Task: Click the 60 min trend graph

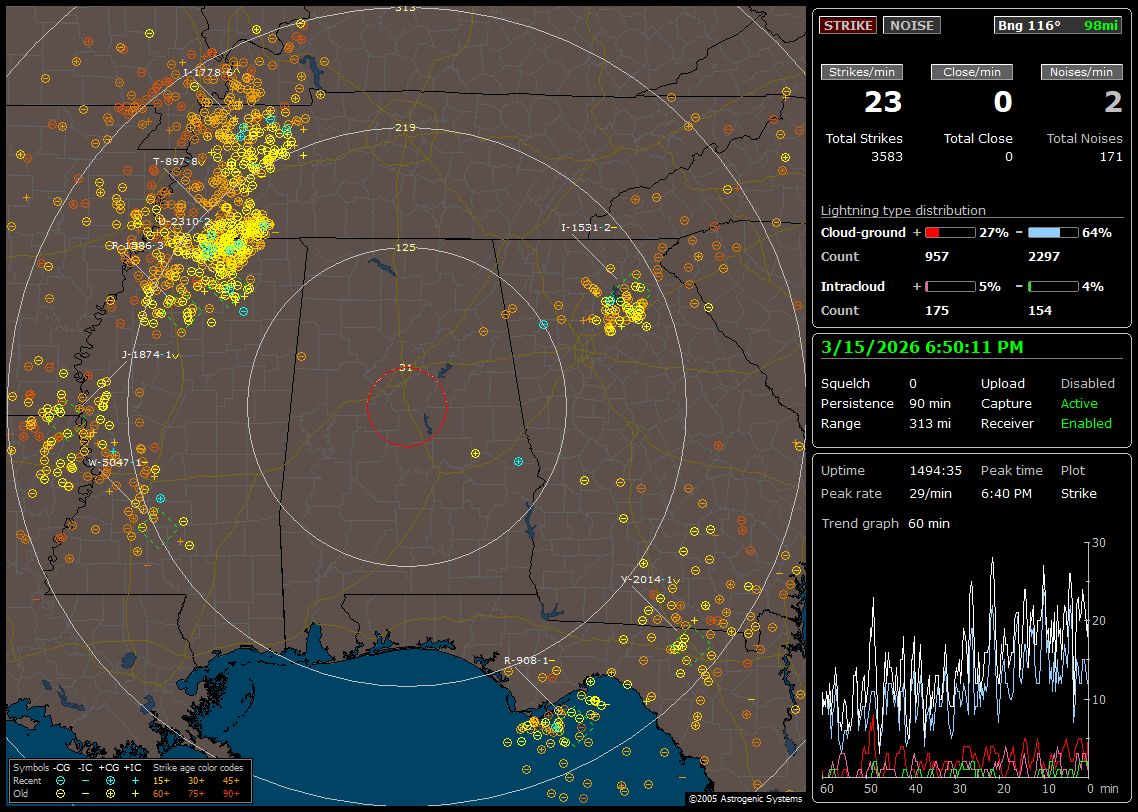Action: click(x=955, y=660)
